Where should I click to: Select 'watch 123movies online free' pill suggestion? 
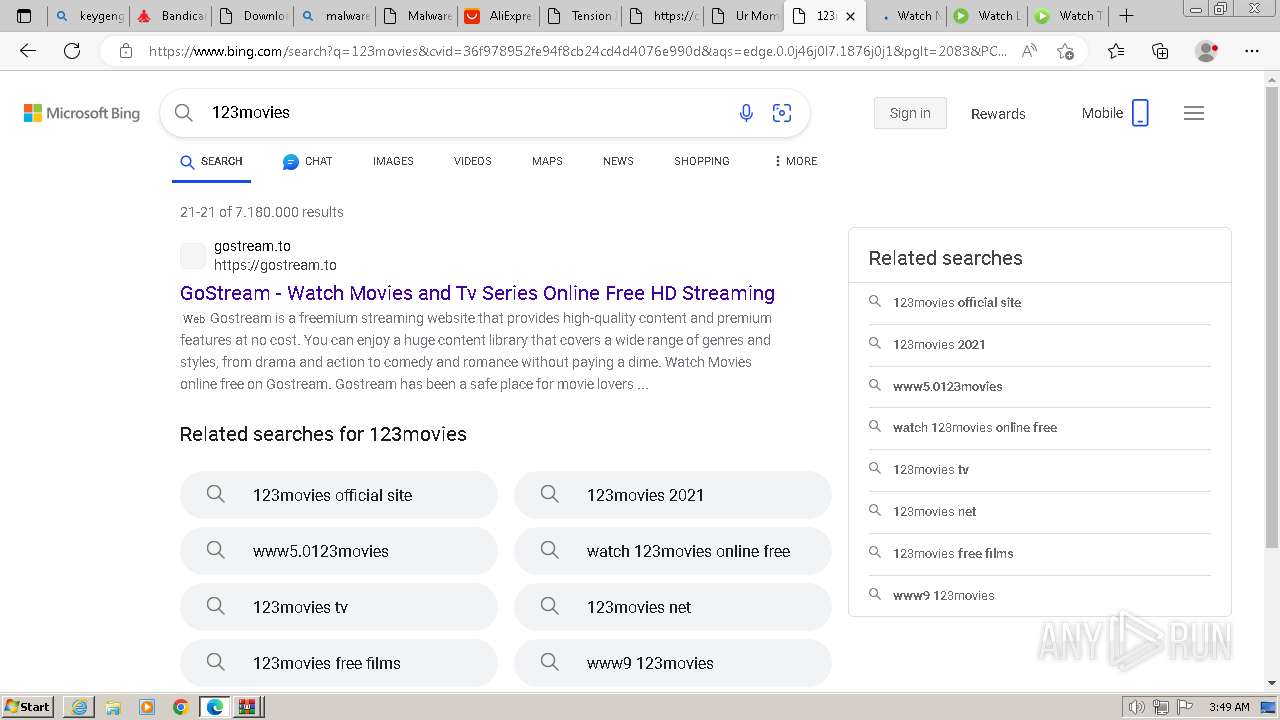(x=673, y=551)
